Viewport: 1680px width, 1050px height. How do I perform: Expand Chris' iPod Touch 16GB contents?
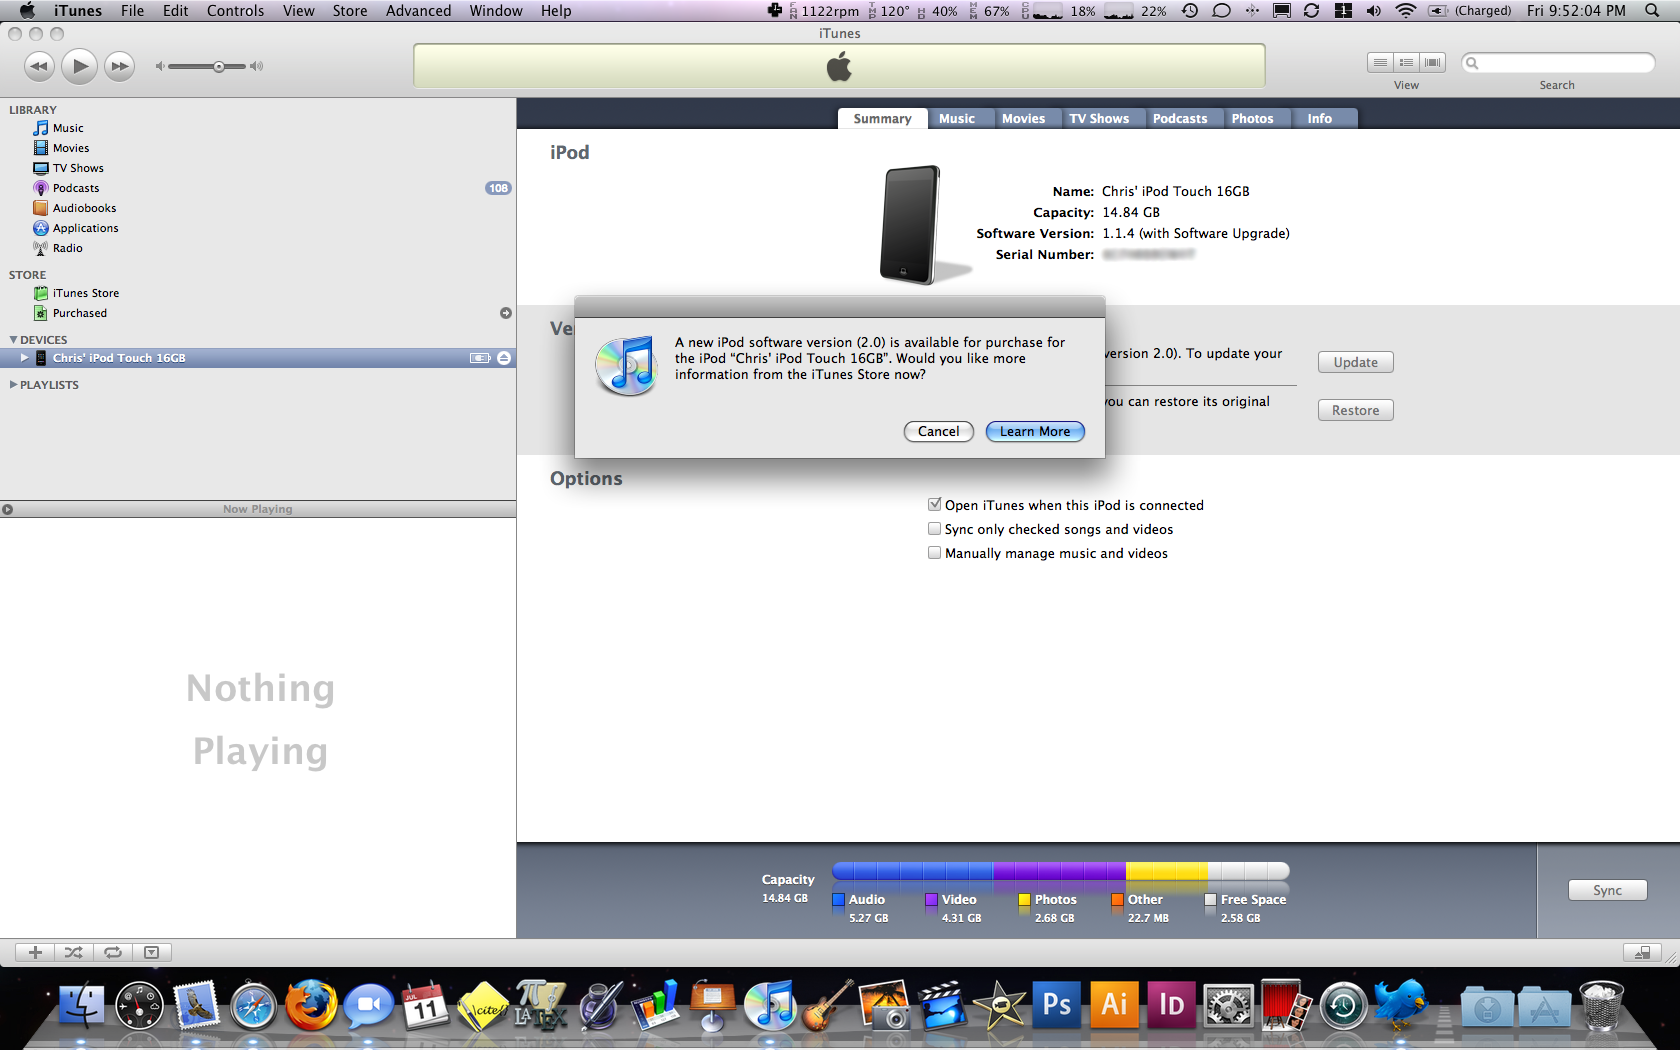[x=24, y=358]
